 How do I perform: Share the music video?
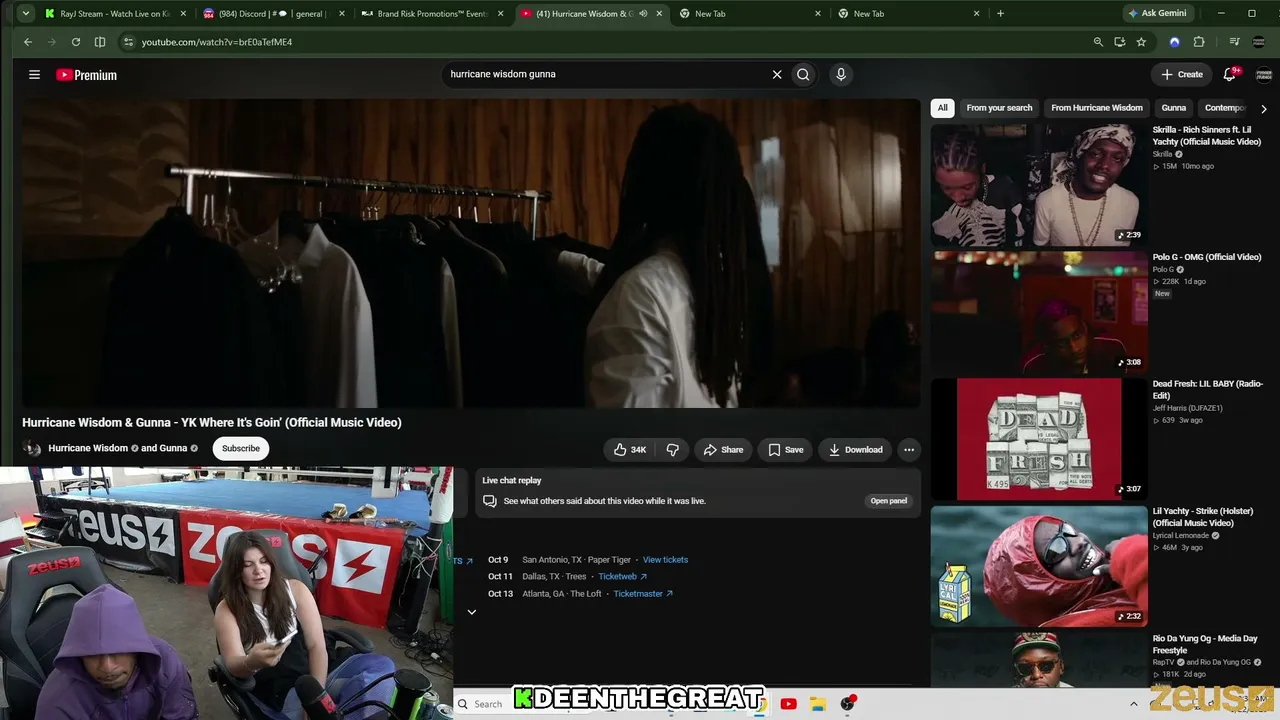coord(723,450)
